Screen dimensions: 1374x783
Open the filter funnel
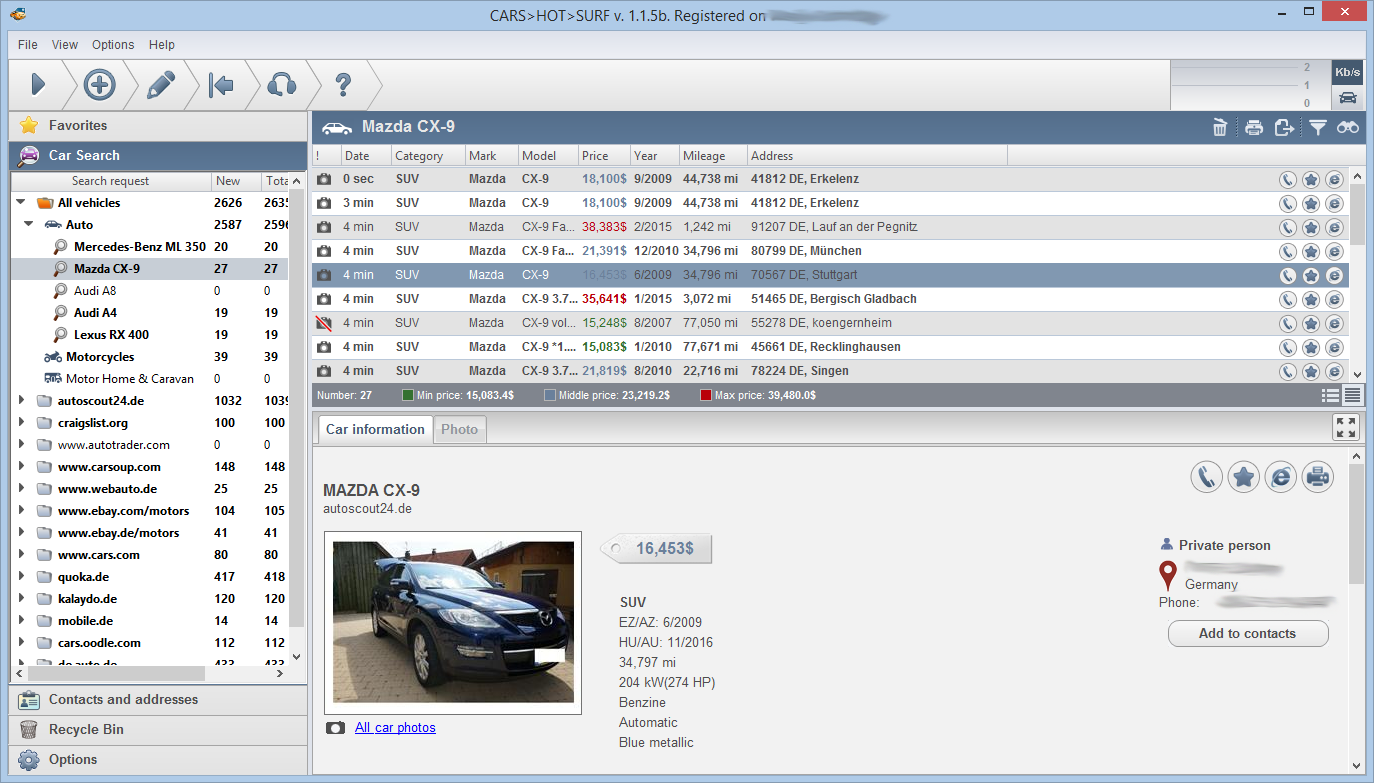coord(1318,127)
